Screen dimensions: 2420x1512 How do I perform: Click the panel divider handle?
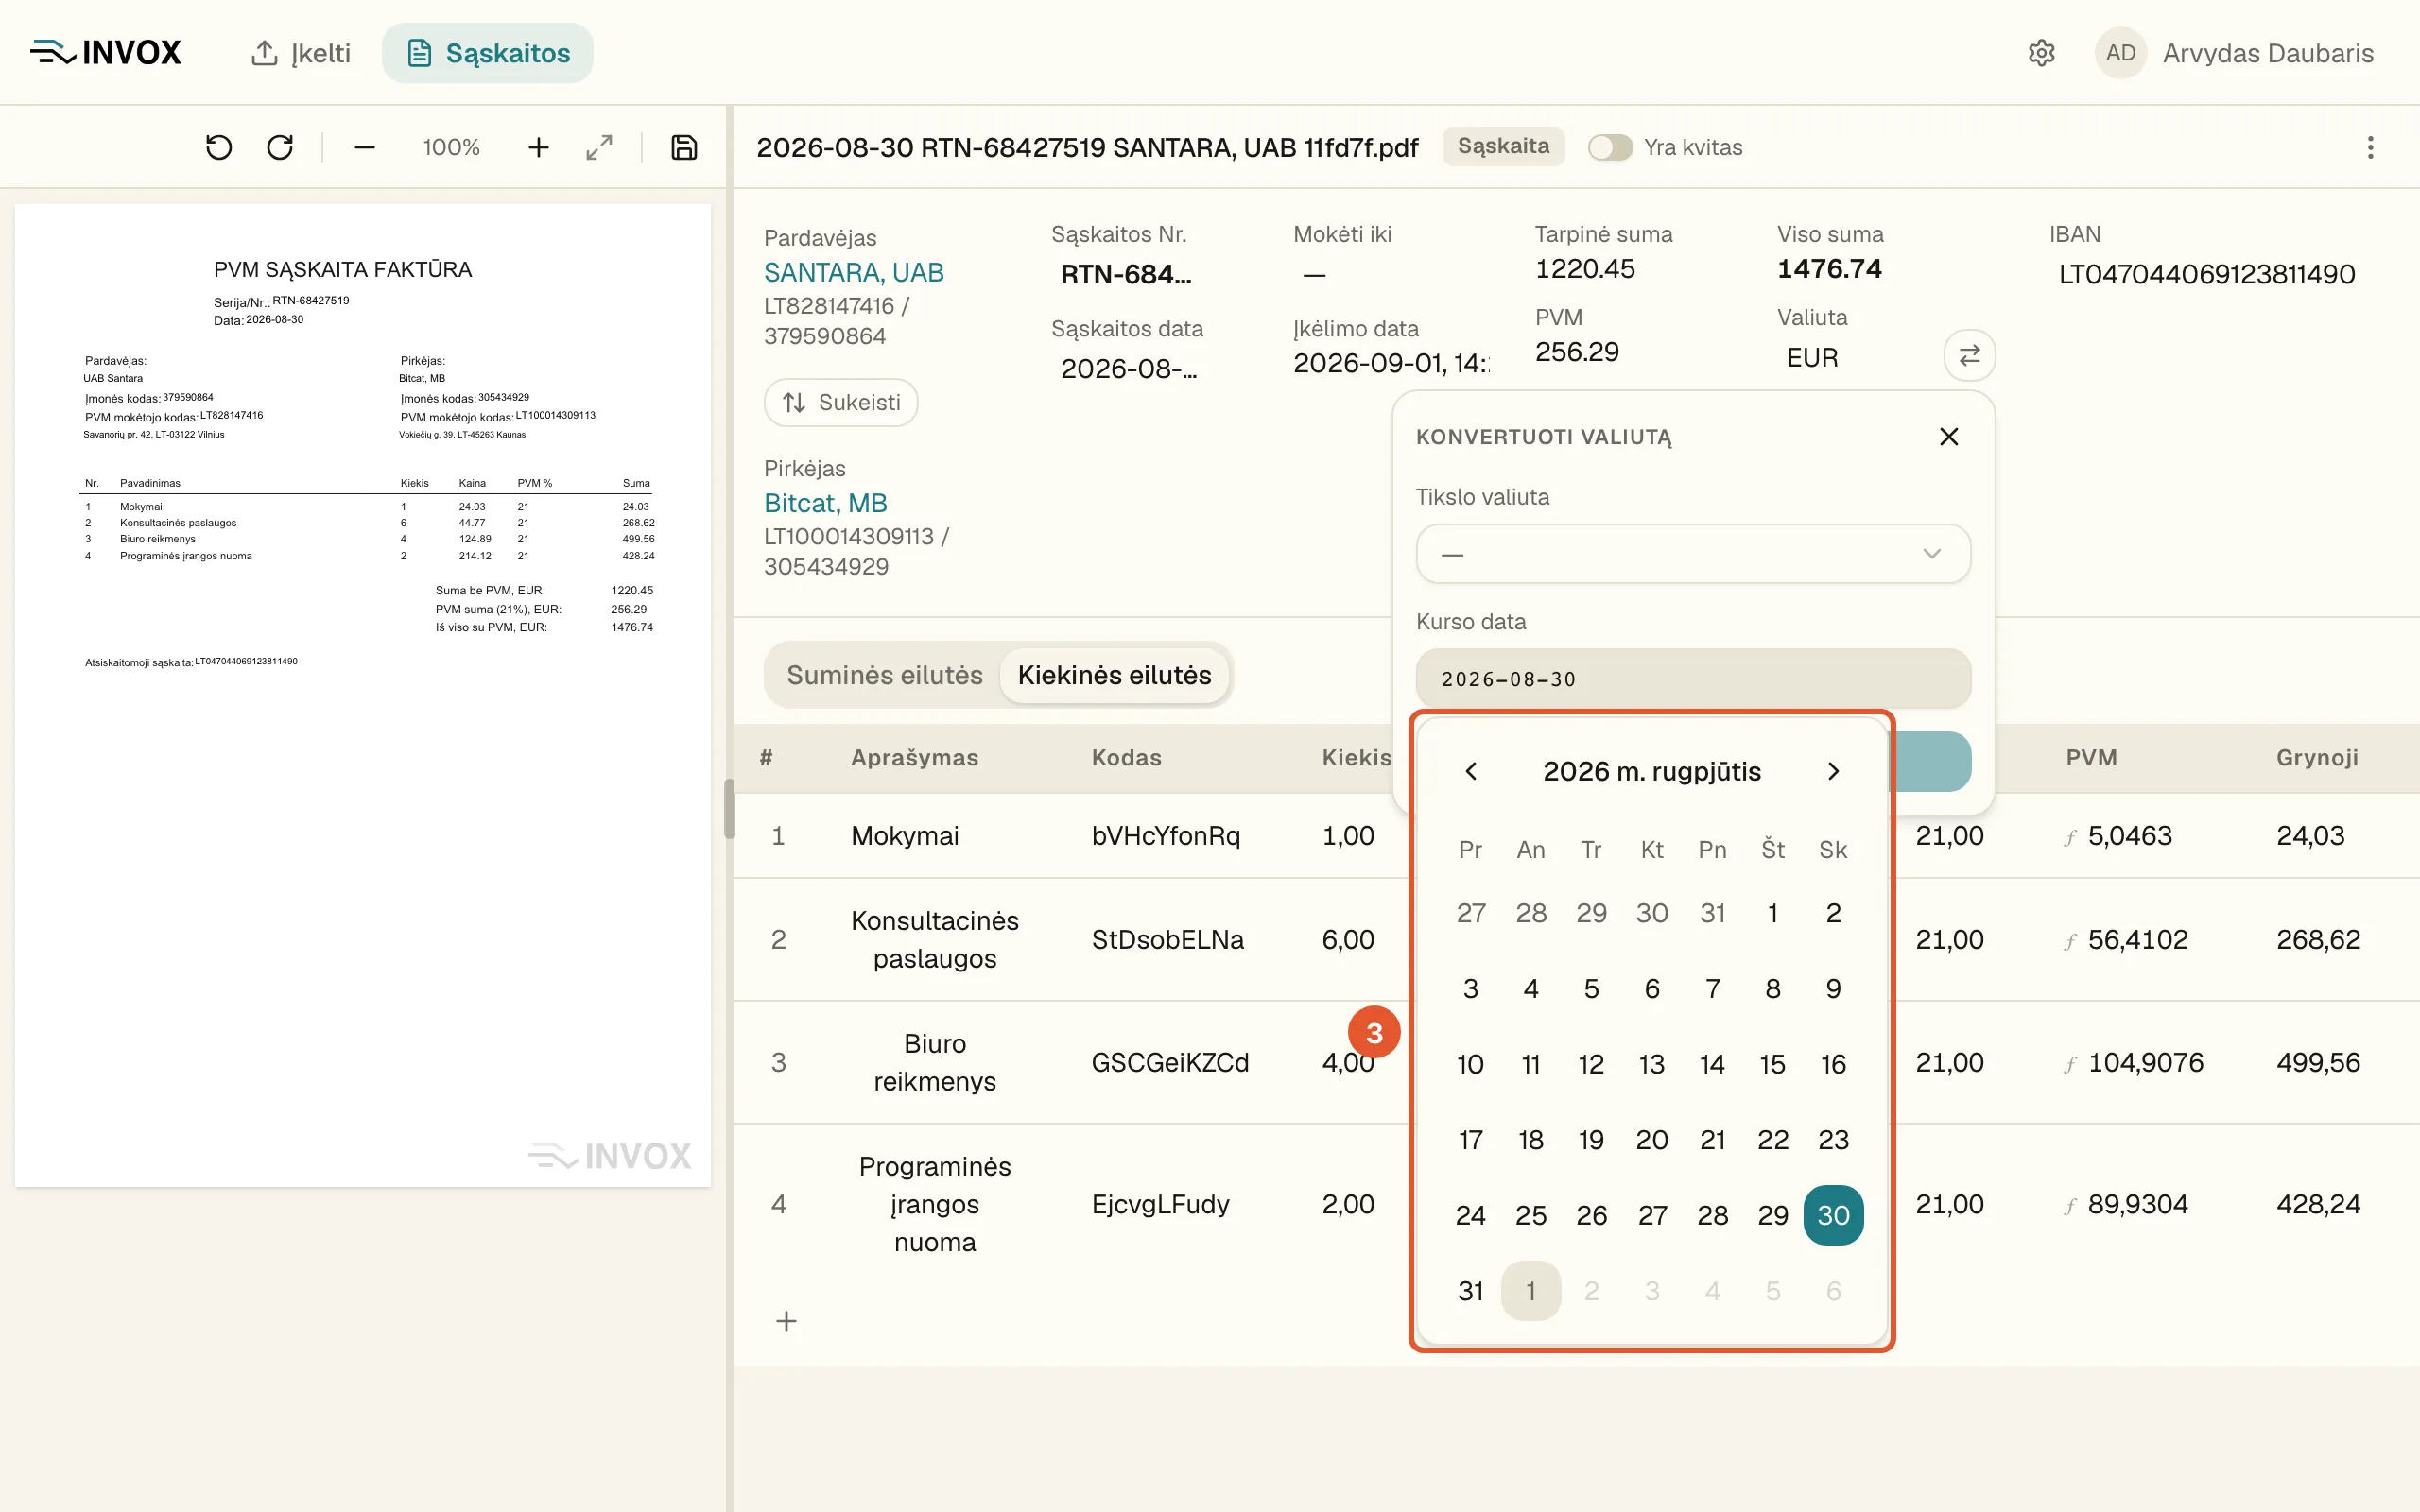point(729,808)
